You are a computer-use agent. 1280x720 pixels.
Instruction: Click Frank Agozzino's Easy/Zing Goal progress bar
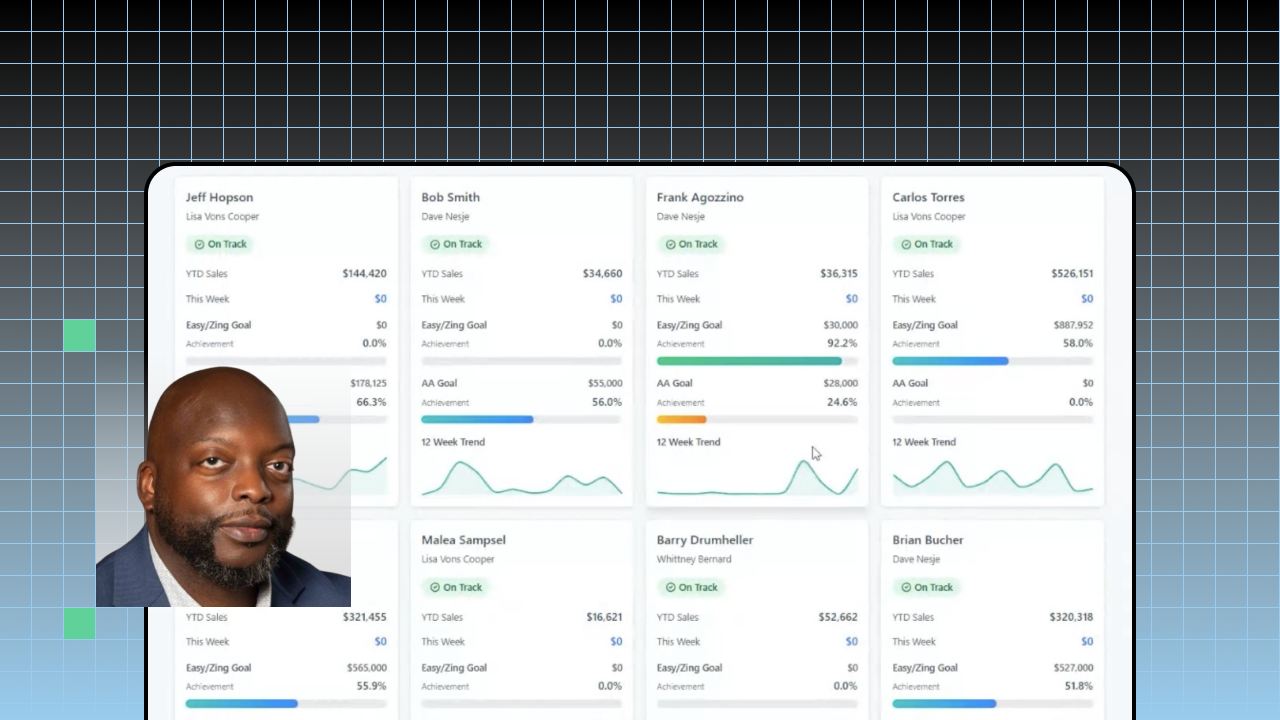pos(757,361)
